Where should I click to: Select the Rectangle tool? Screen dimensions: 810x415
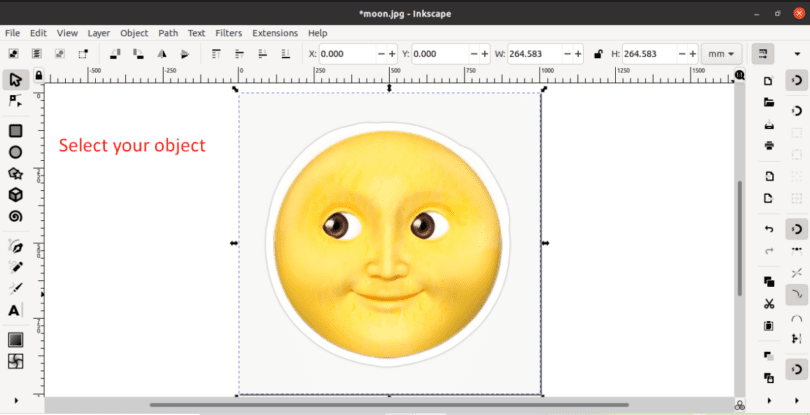15,131
